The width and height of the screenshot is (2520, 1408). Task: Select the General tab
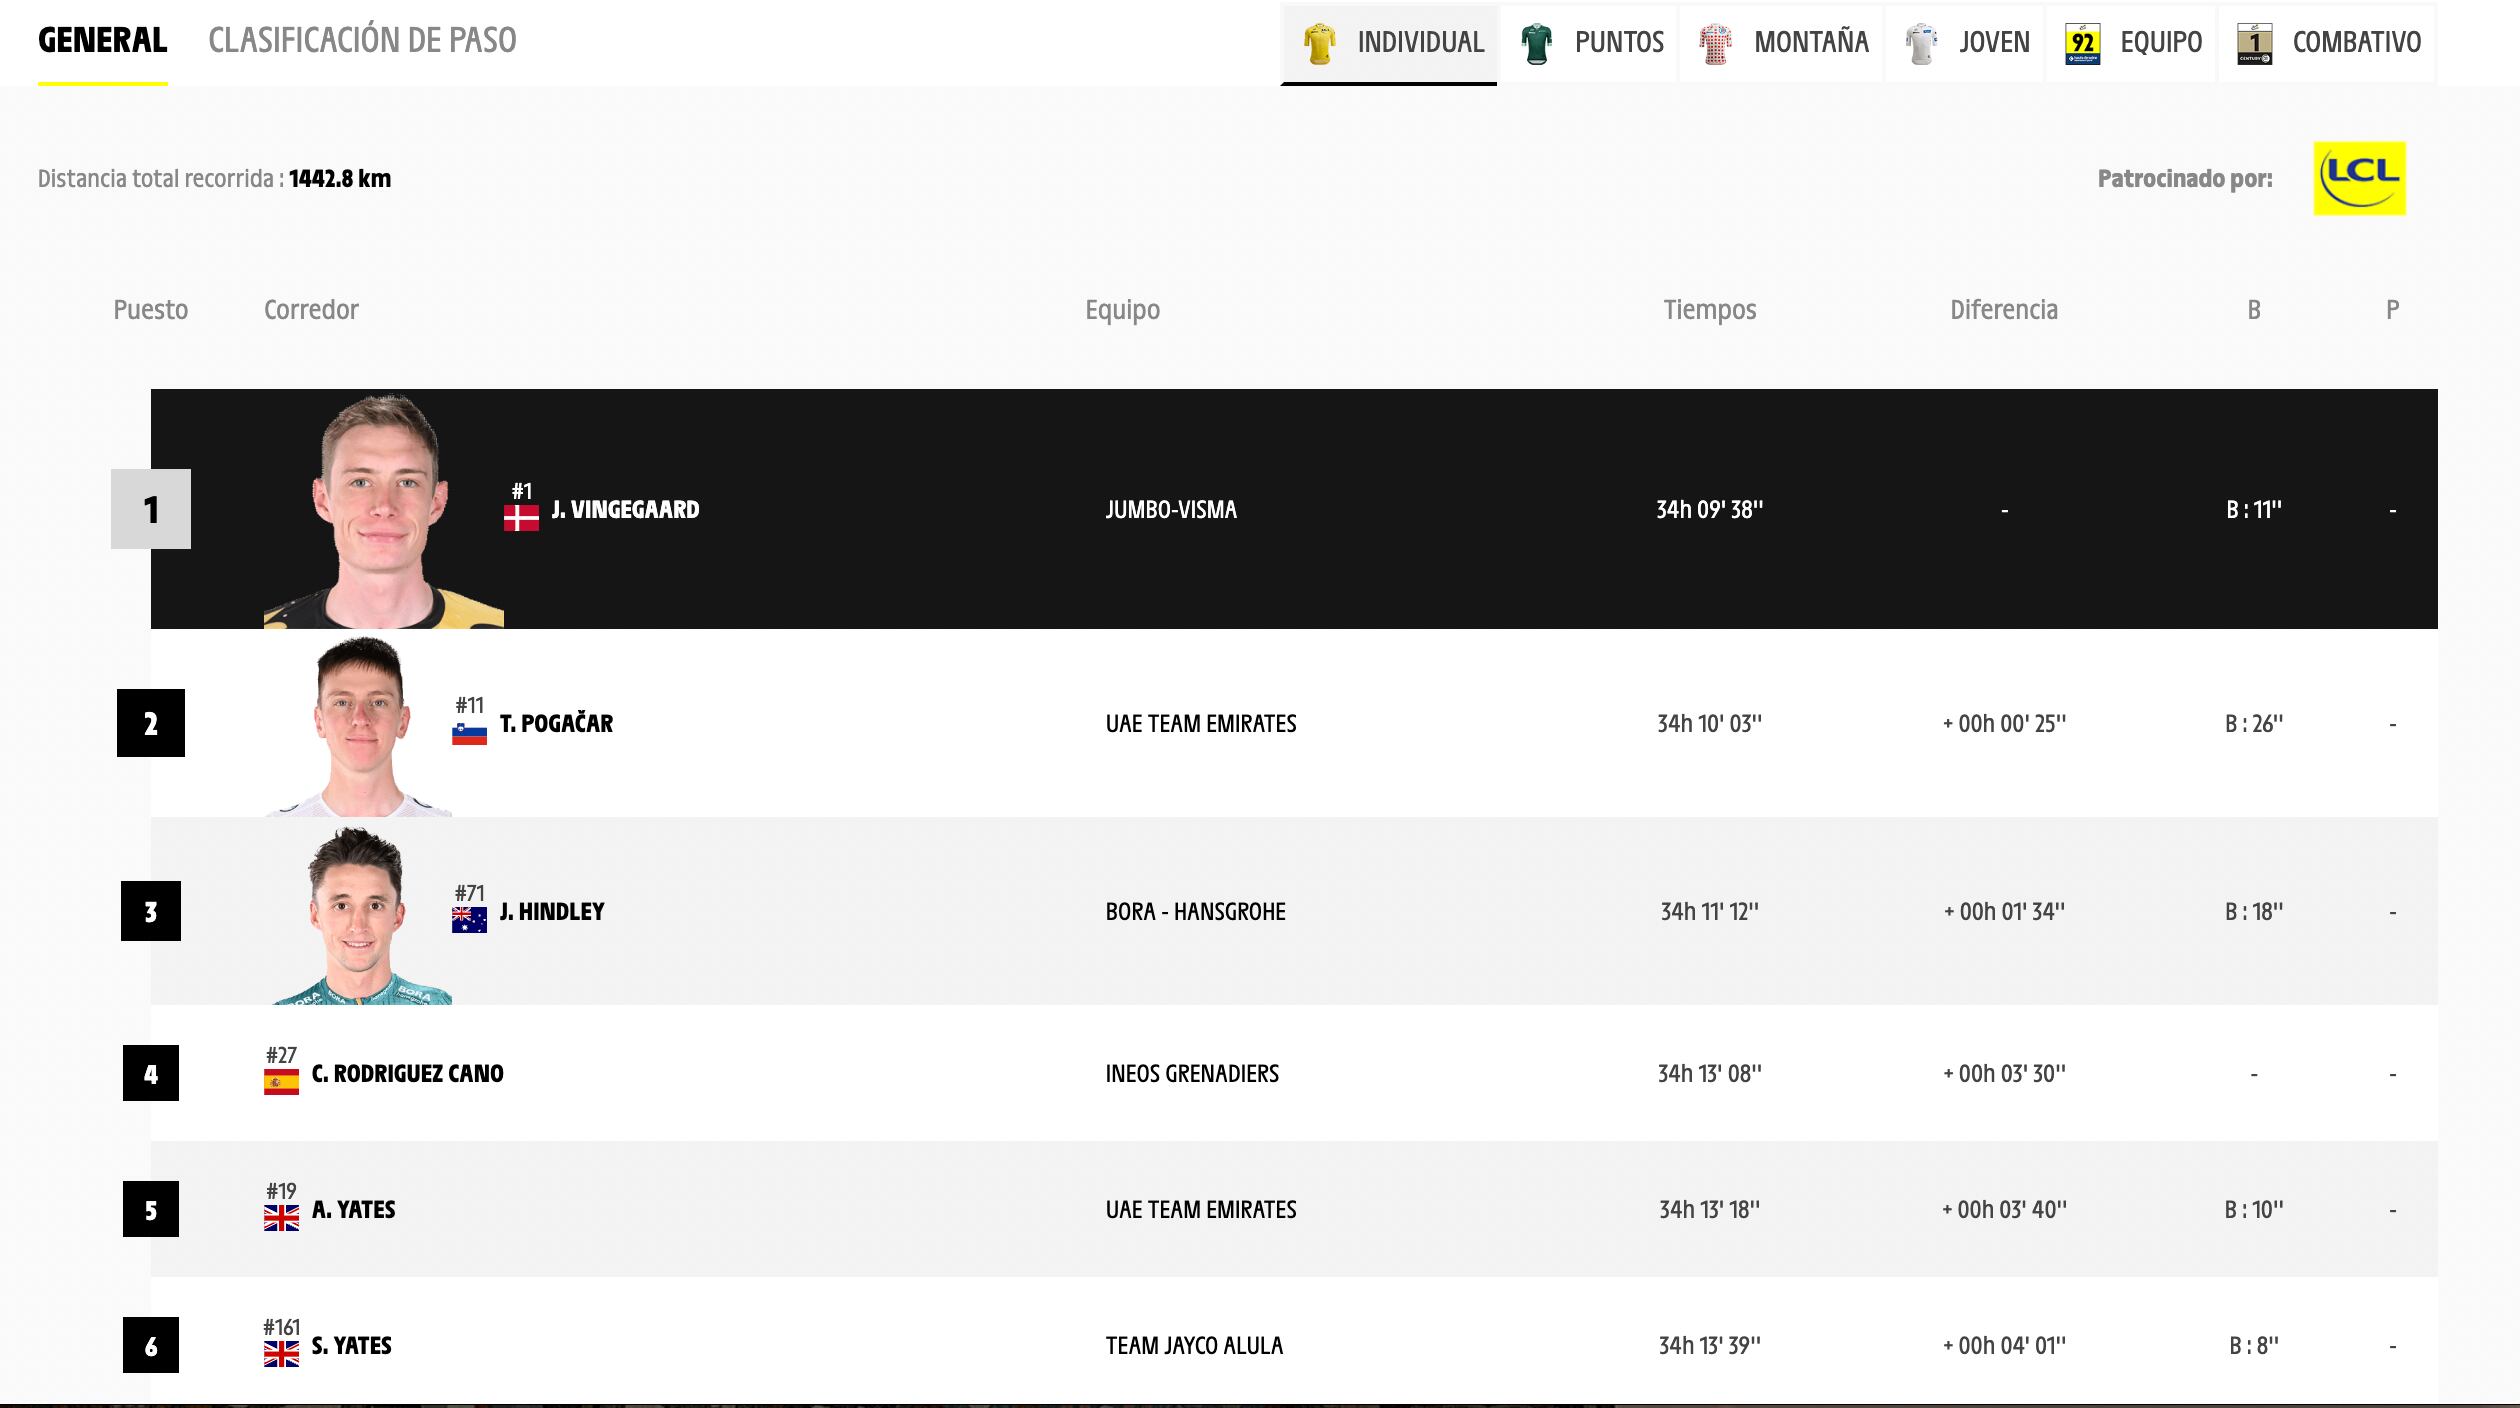click(x=102, y=40)
